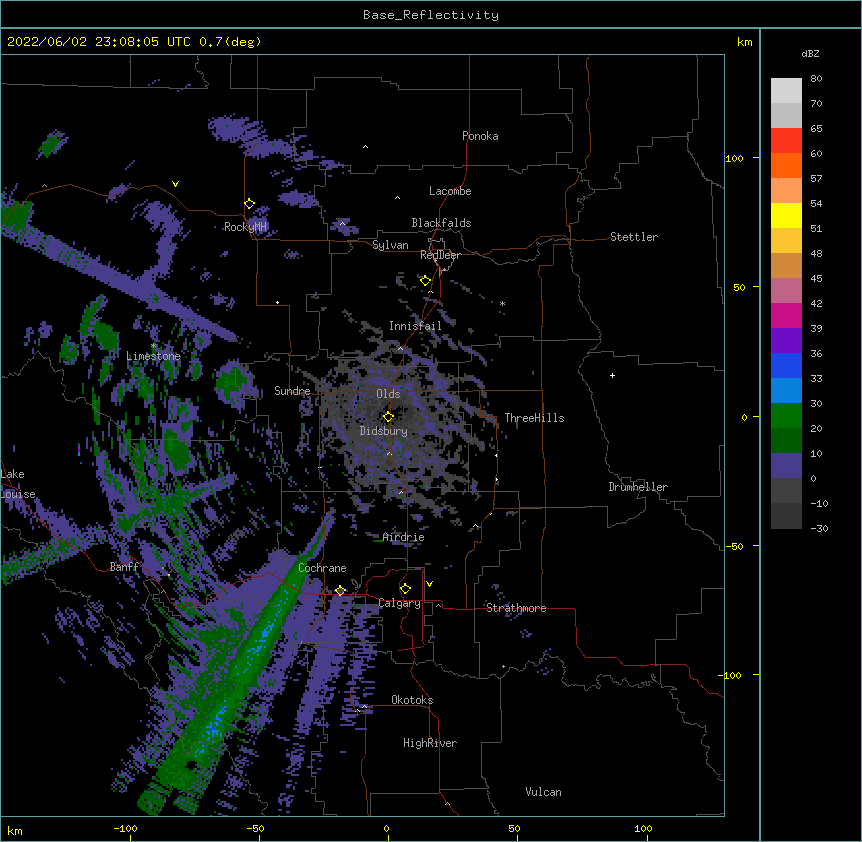The image size is (862, 842).
Task: Click the km label at the top right
Action: coord(744,42)
